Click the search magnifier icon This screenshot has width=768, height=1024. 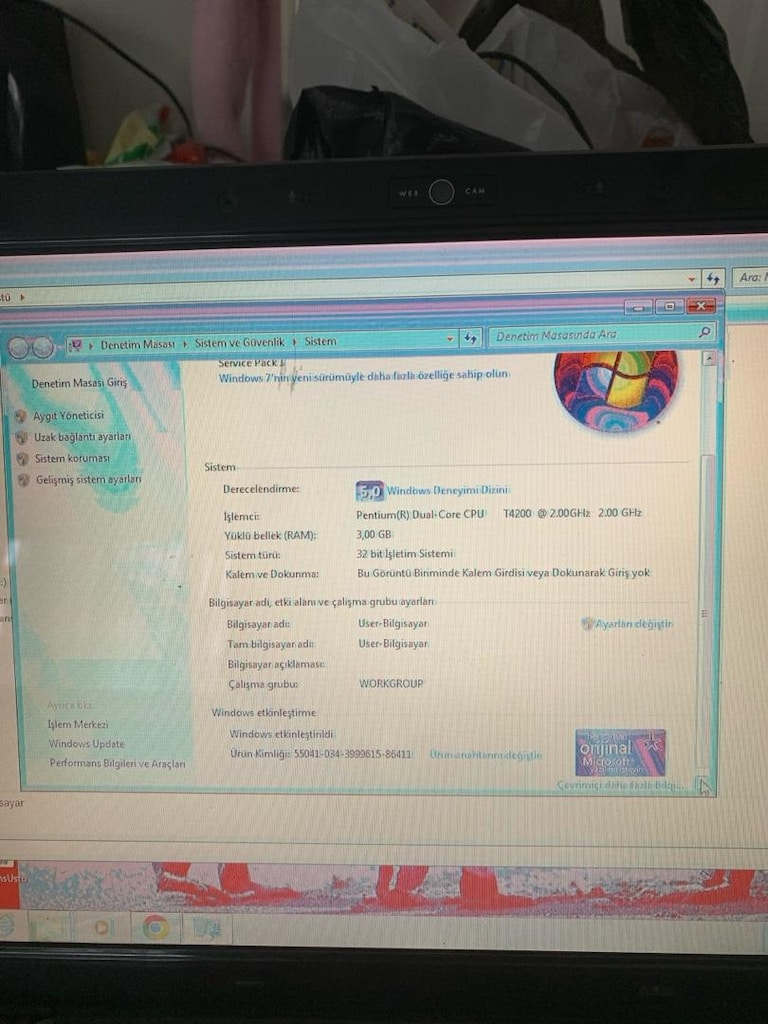(704, 332)
